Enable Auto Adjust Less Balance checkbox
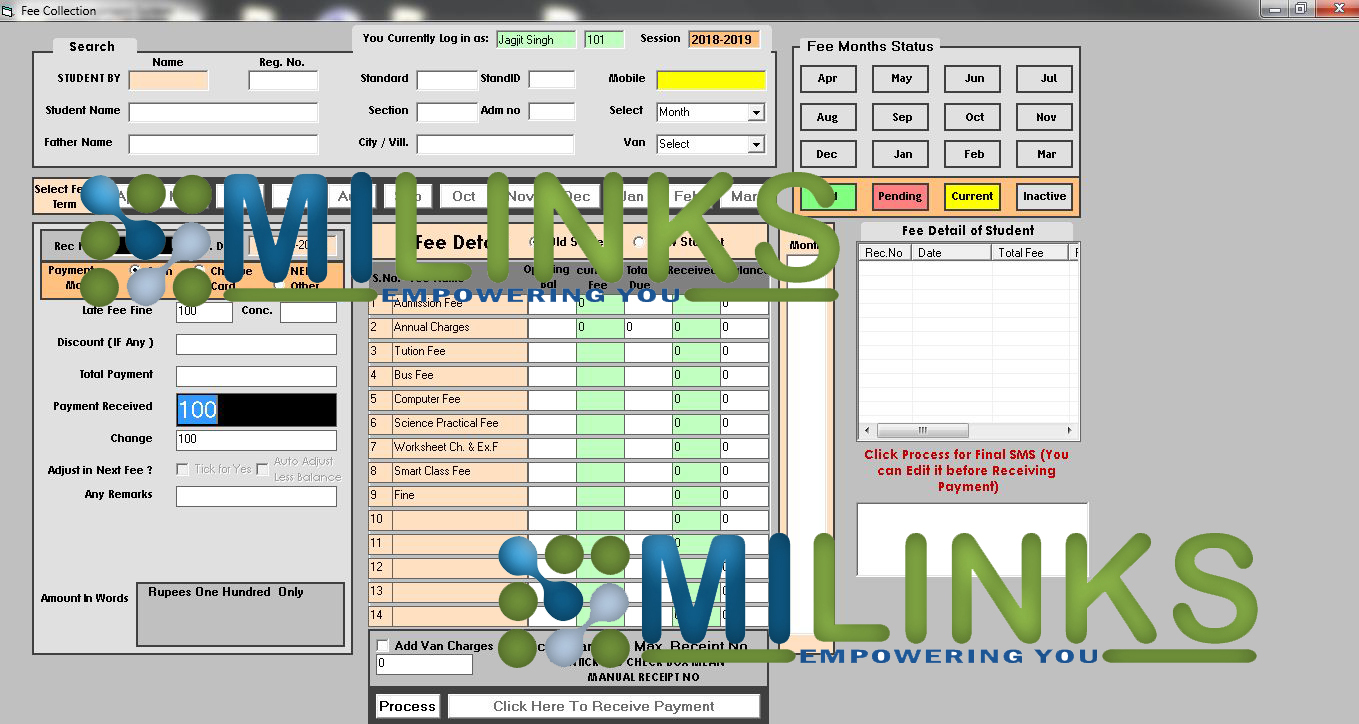Image resolution: width=1359 pixels, height=724 pixels. point(262,469)
